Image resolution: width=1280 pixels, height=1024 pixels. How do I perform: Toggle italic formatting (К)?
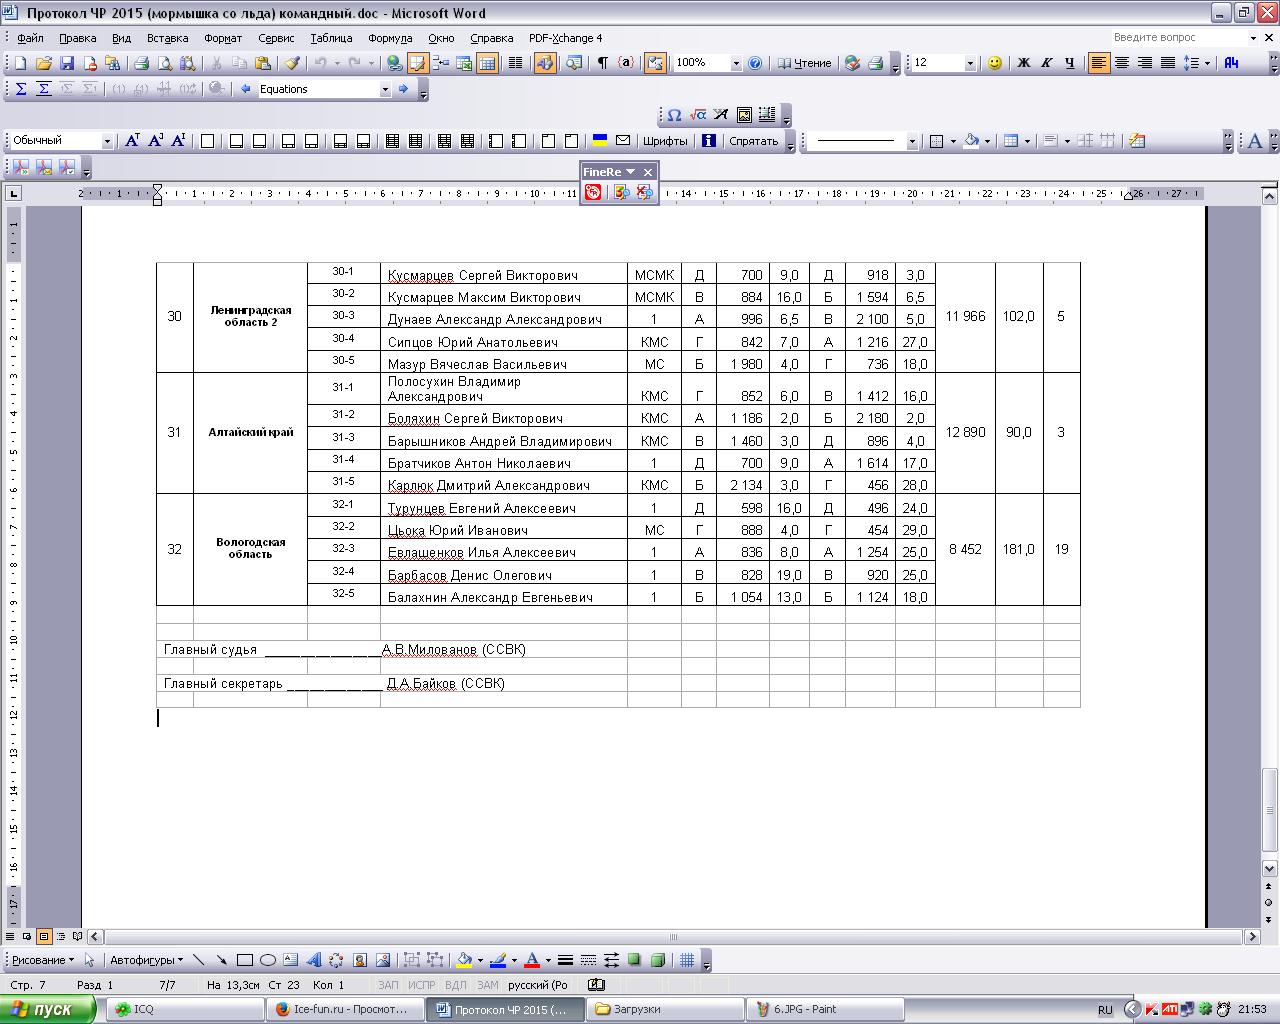[1046, 63]
